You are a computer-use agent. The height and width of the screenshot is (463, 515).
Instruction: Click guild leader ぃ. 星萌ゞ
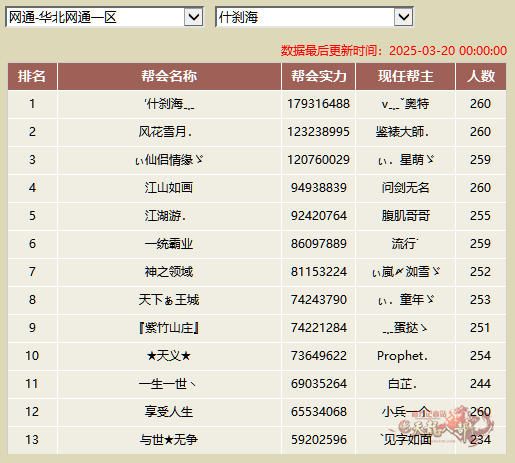[406, 160]
